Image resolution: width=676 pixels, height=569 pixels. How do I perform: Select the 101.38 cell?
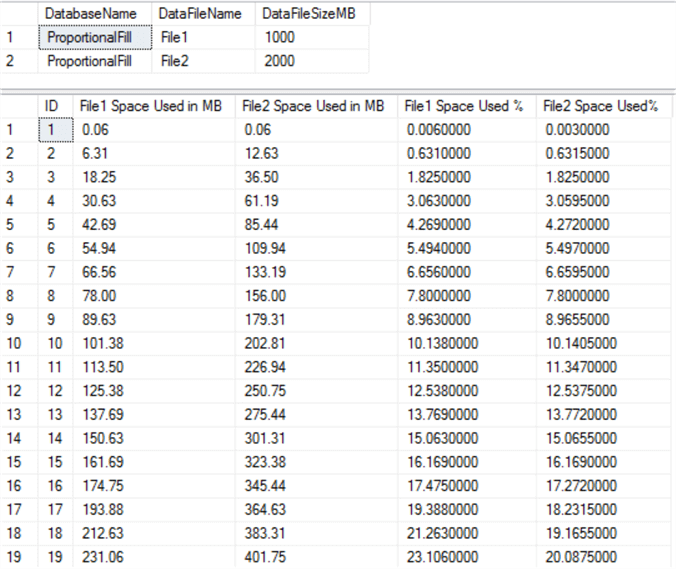click(154, 344)
